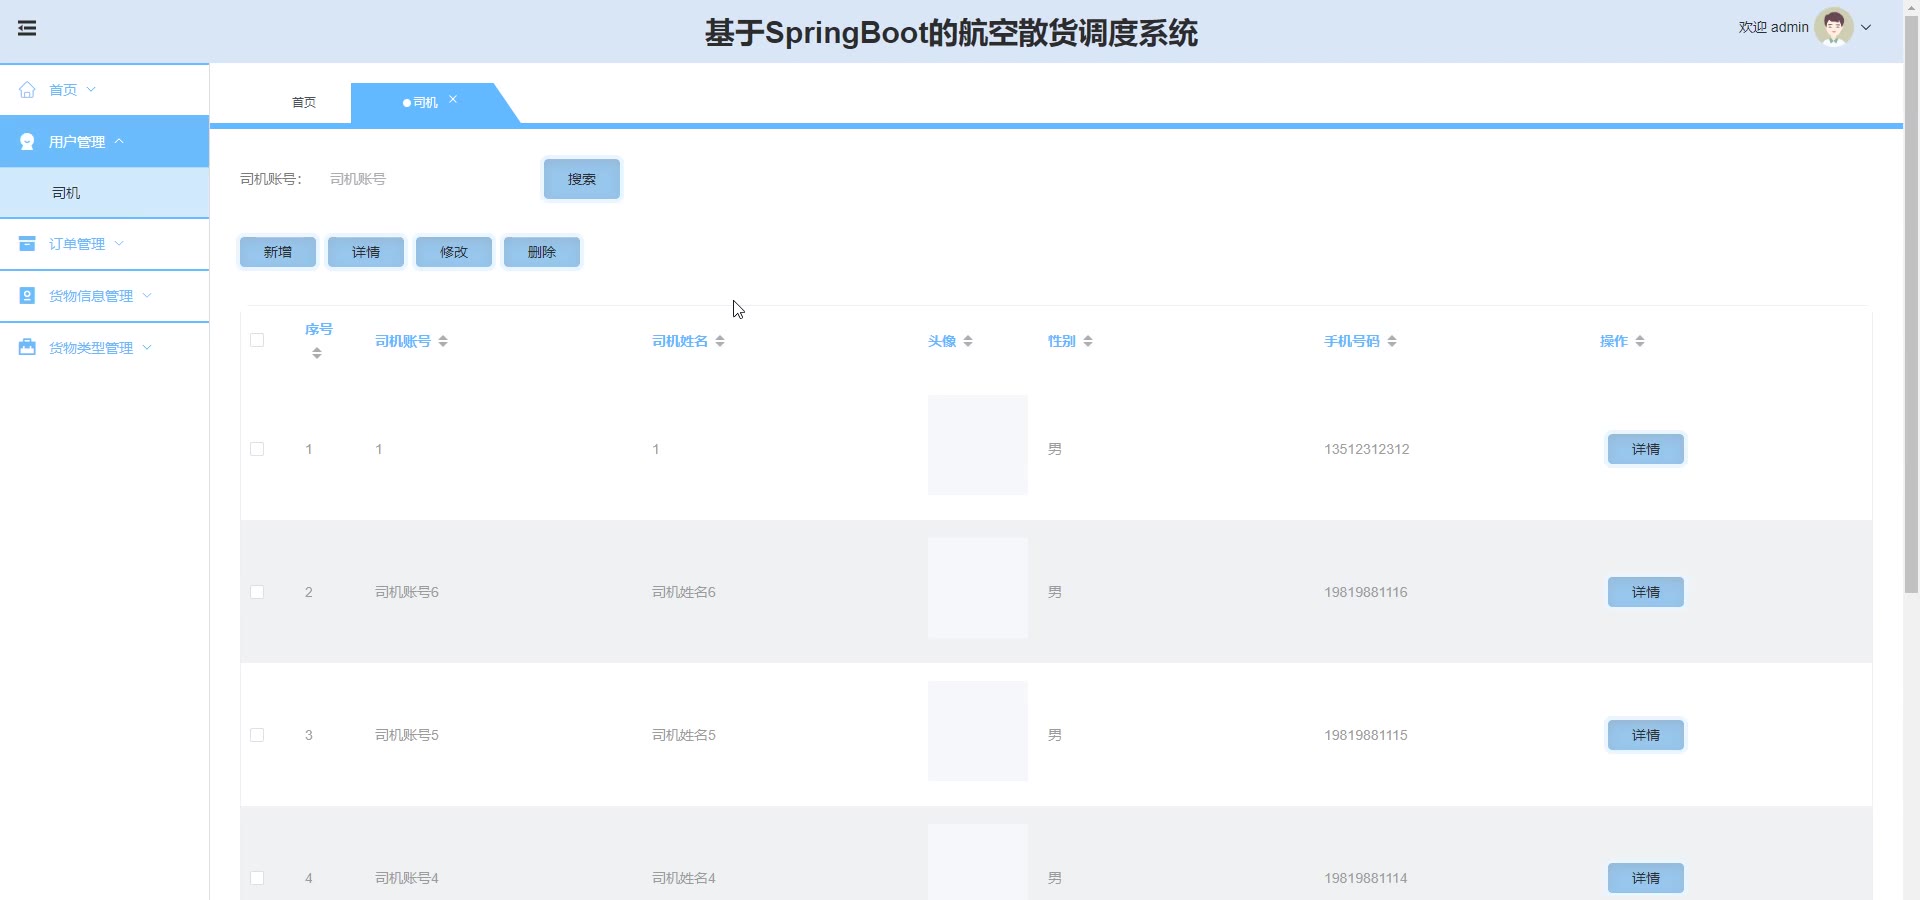Open the 司机 submenu item

[104, 193]
